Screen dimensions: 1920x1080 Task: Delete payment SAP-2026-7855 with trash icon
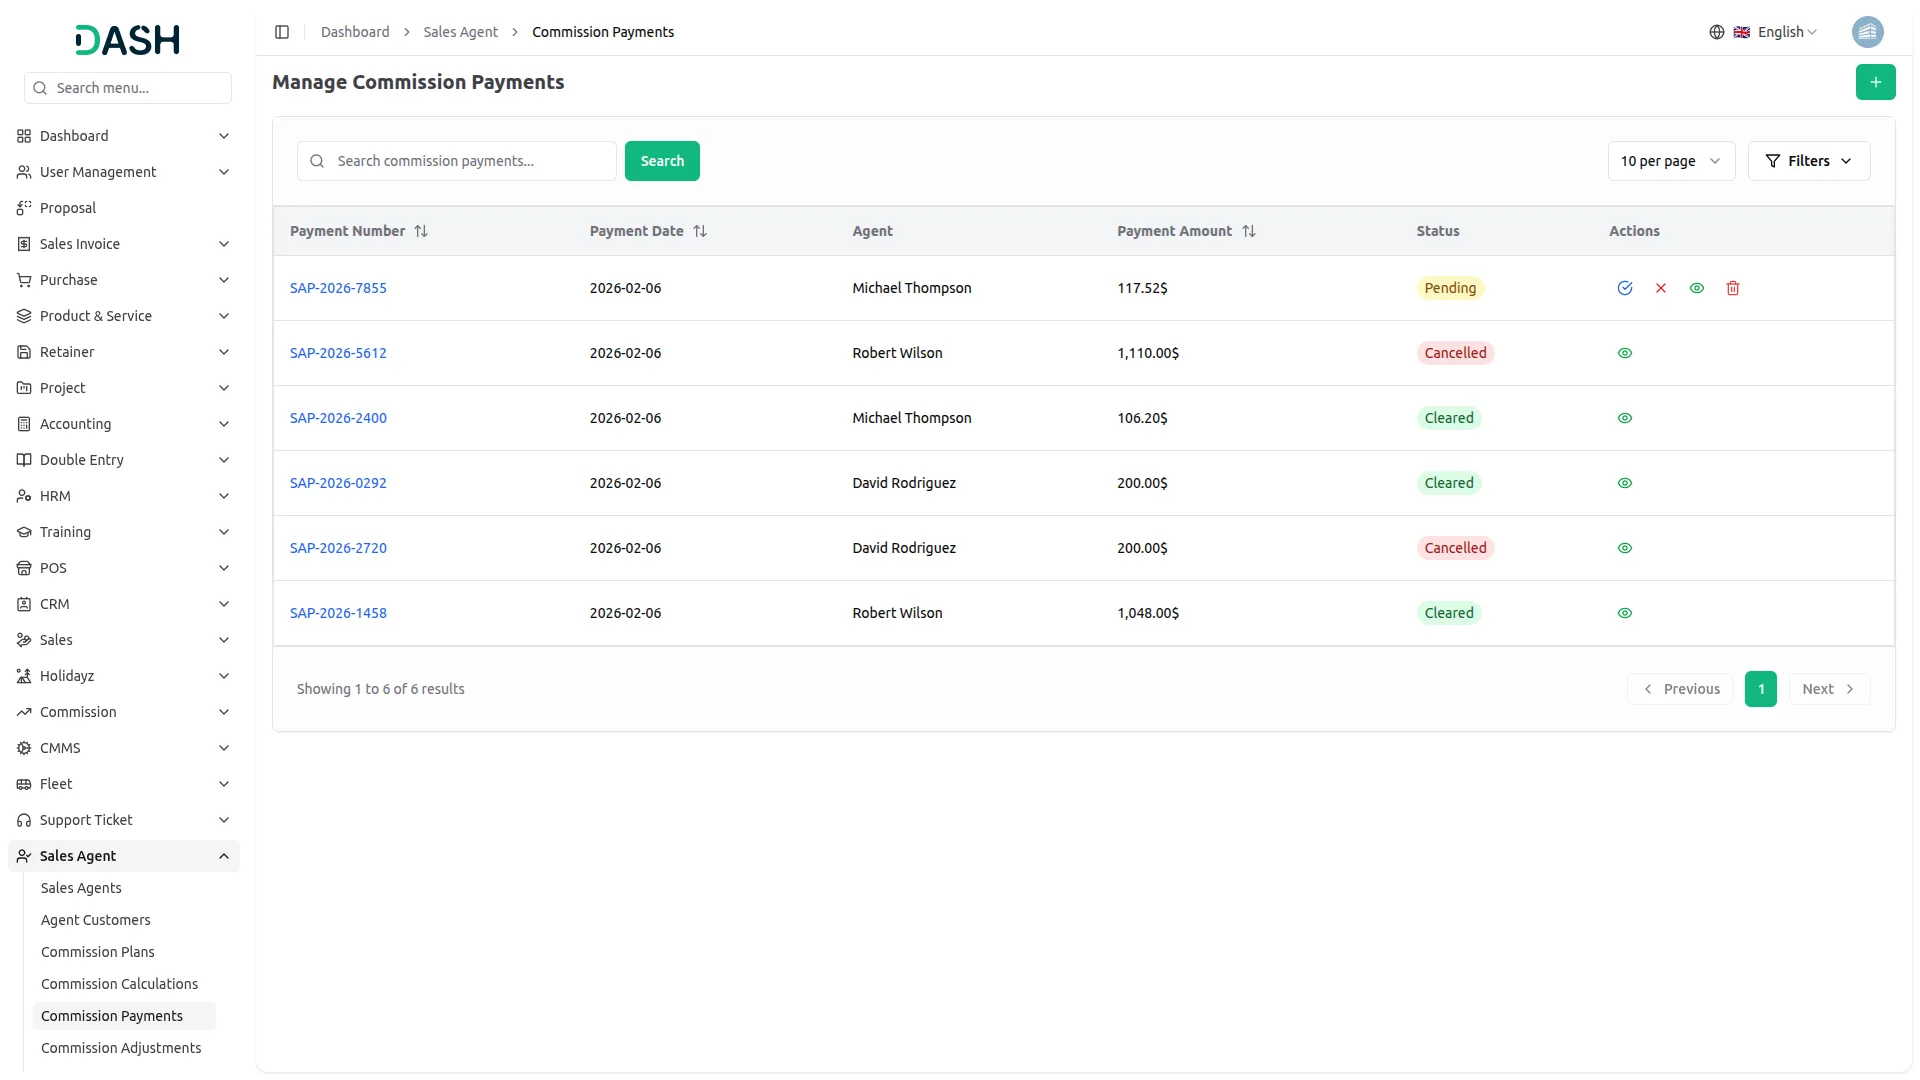click(x=1732, y=288)
